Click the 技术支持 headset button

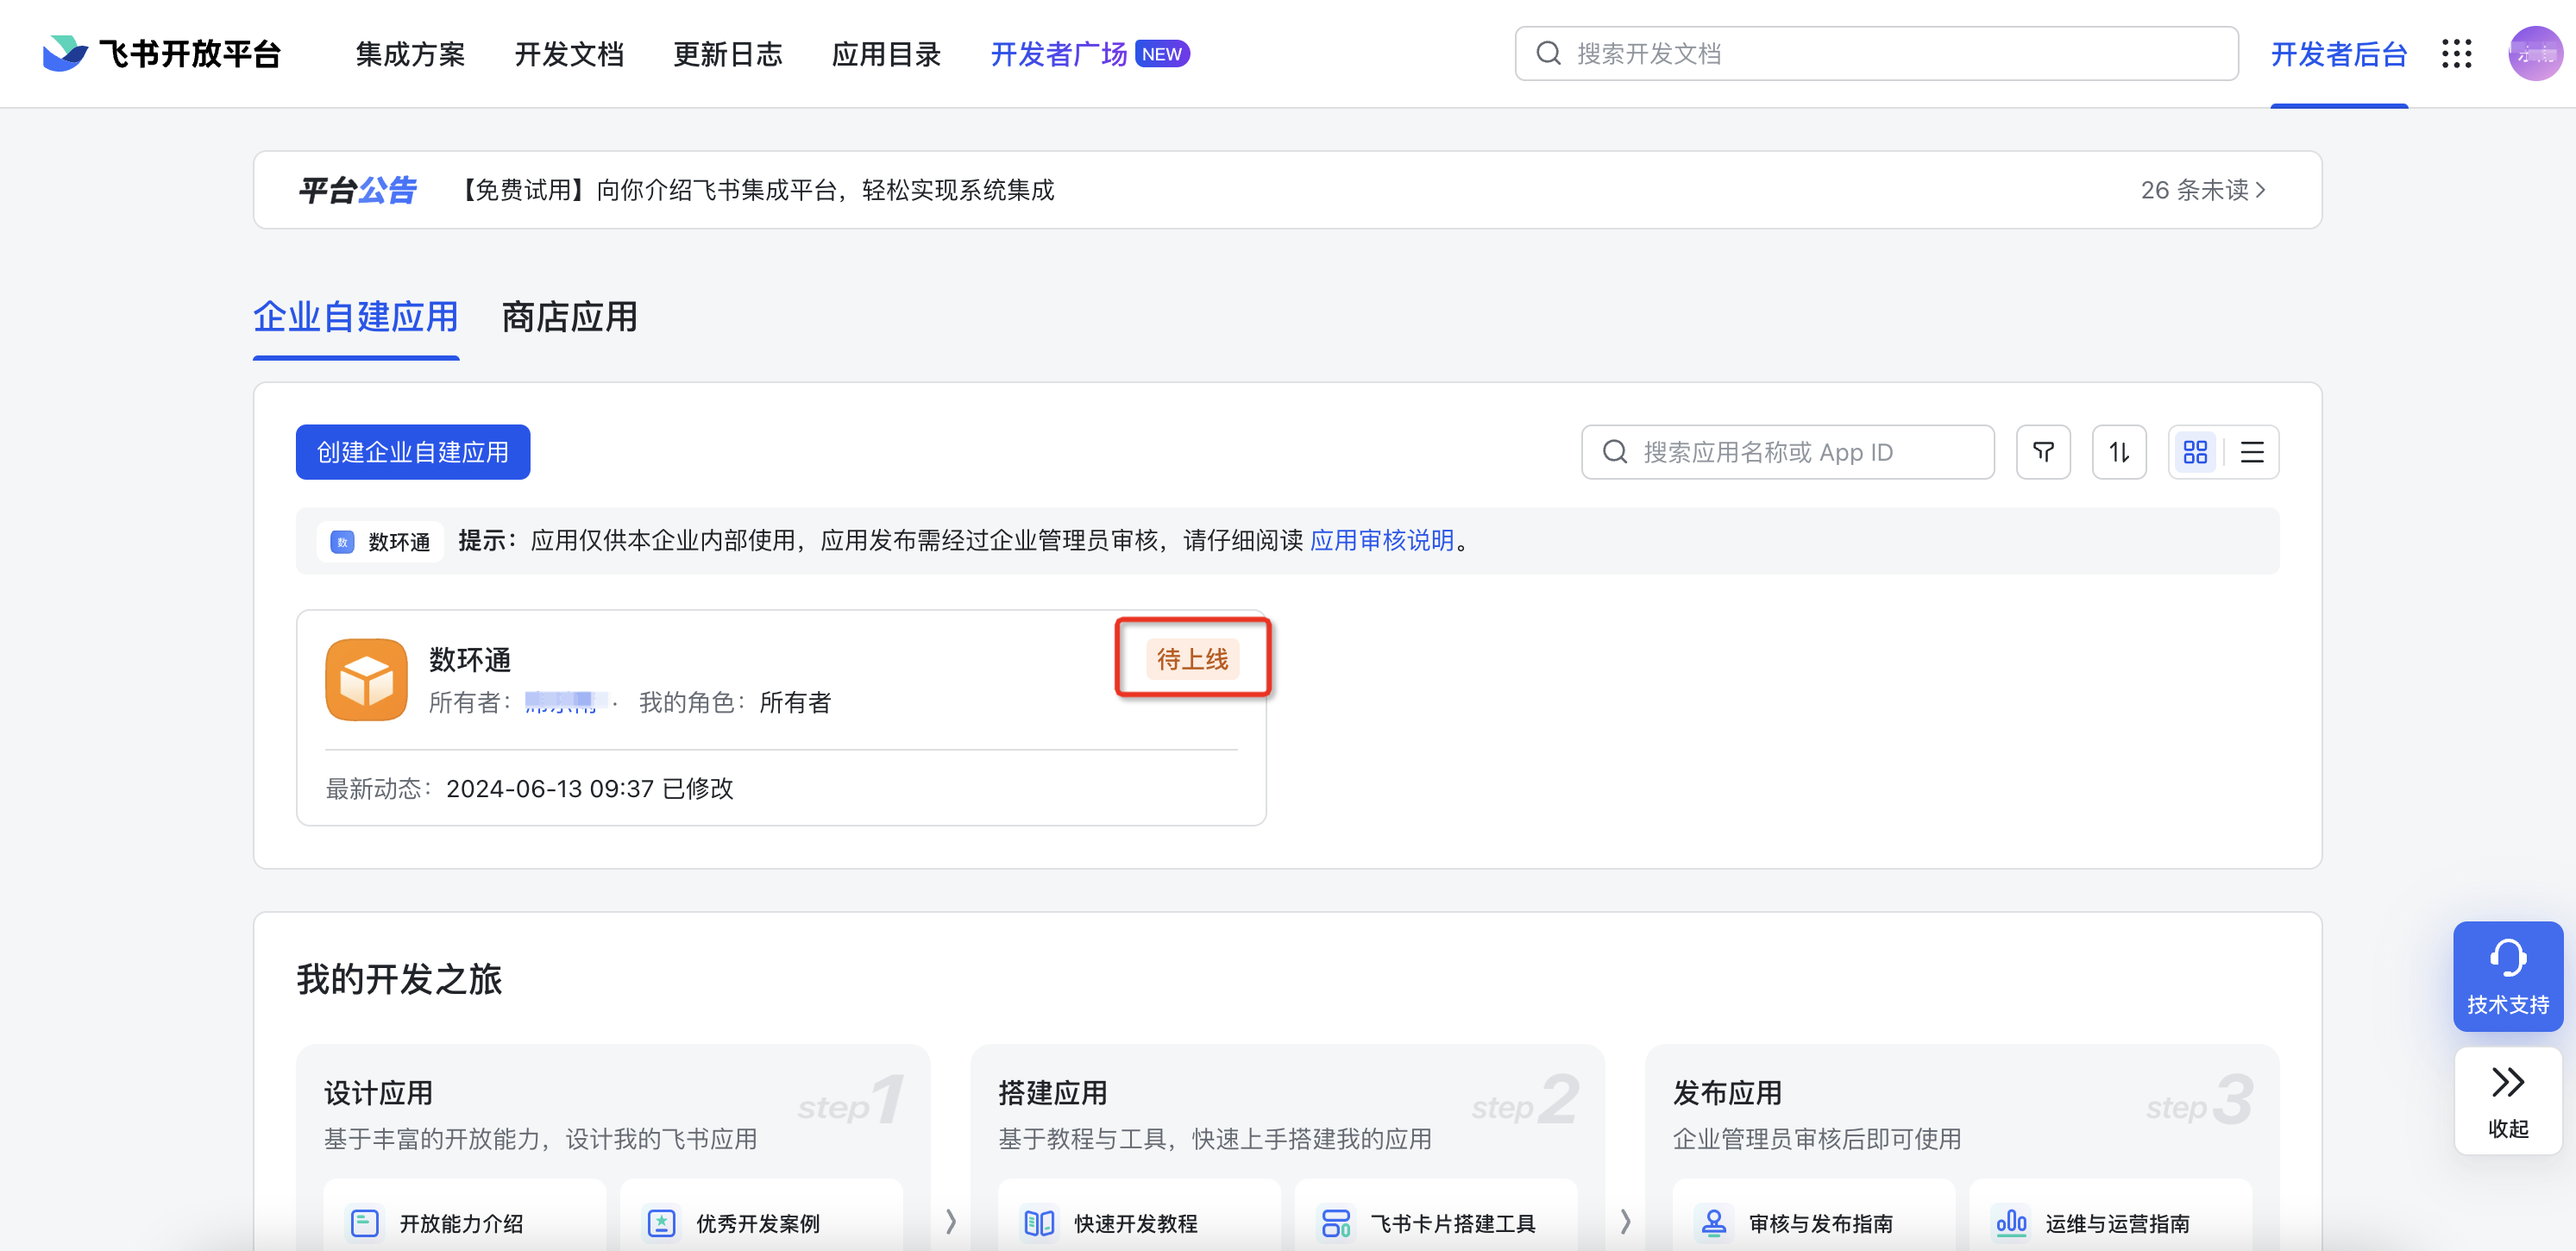2507,976
